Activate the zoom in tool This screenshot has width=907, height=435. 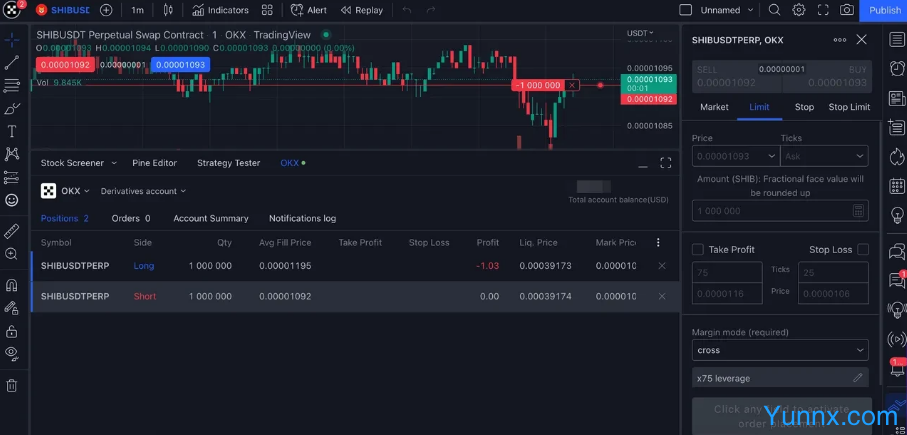12,254
